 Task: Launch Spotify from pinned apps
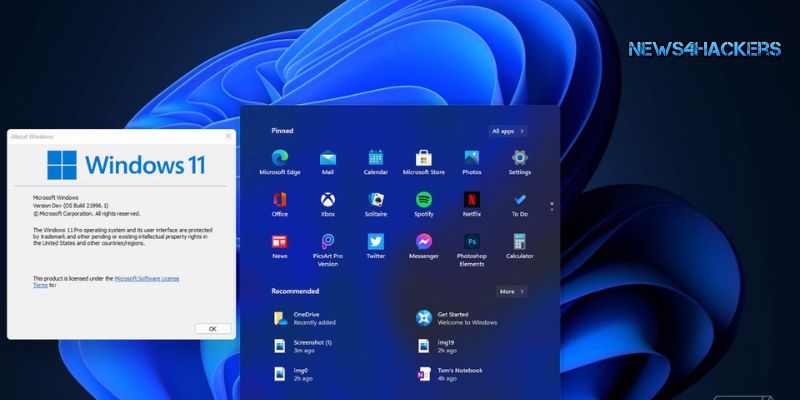(423, 200)
